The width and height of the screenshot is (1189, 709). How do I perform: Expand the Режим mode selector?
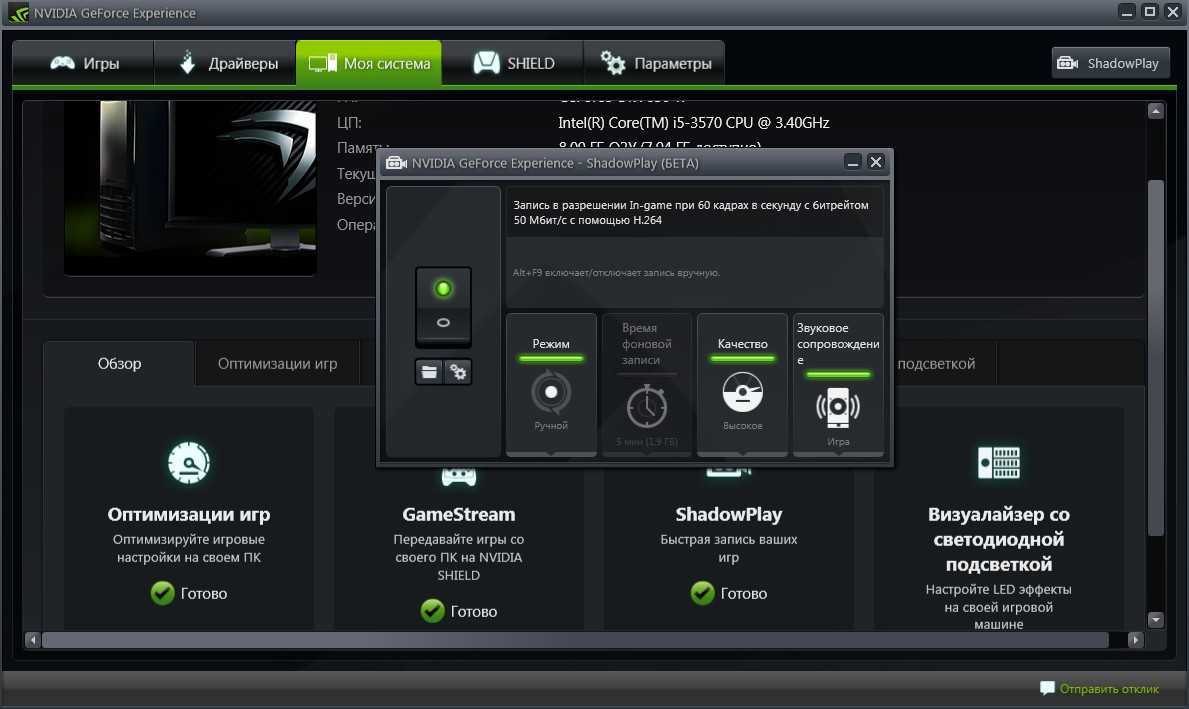click(551, 385)
